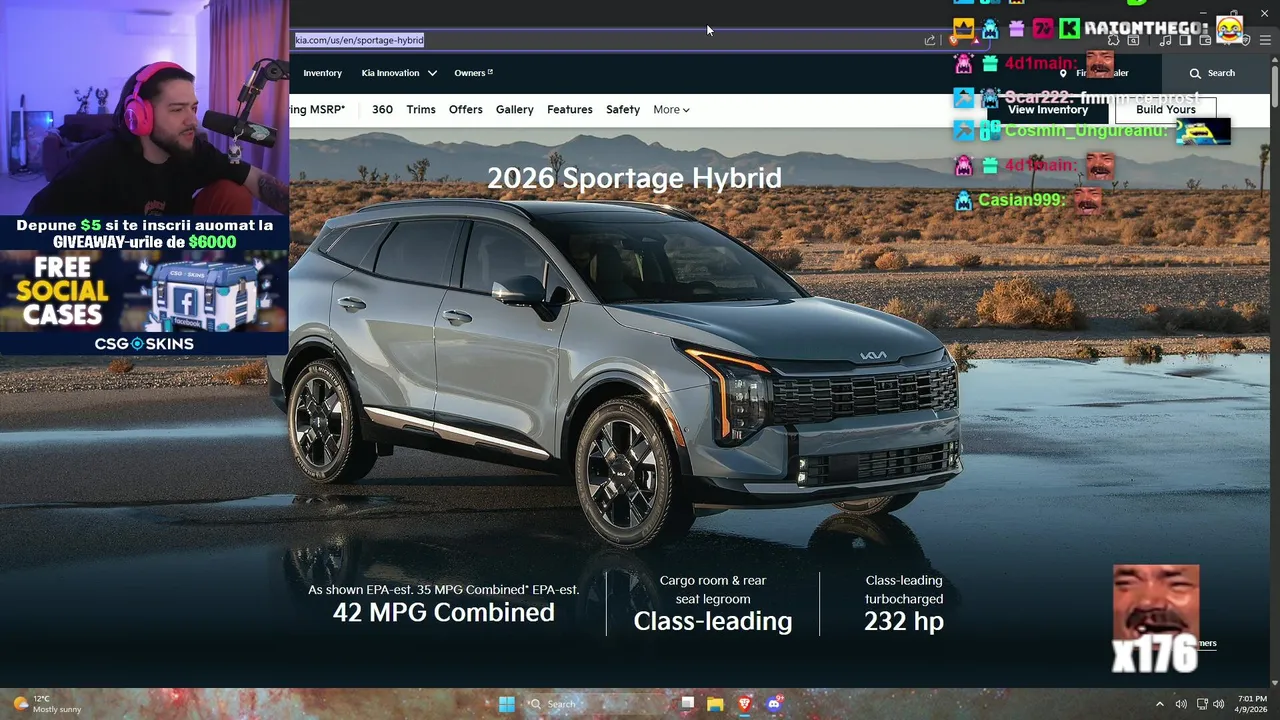1280x720 pixels.
Task: Expand the Kia Innovation dropdown
Action: [x=399, y=73]
